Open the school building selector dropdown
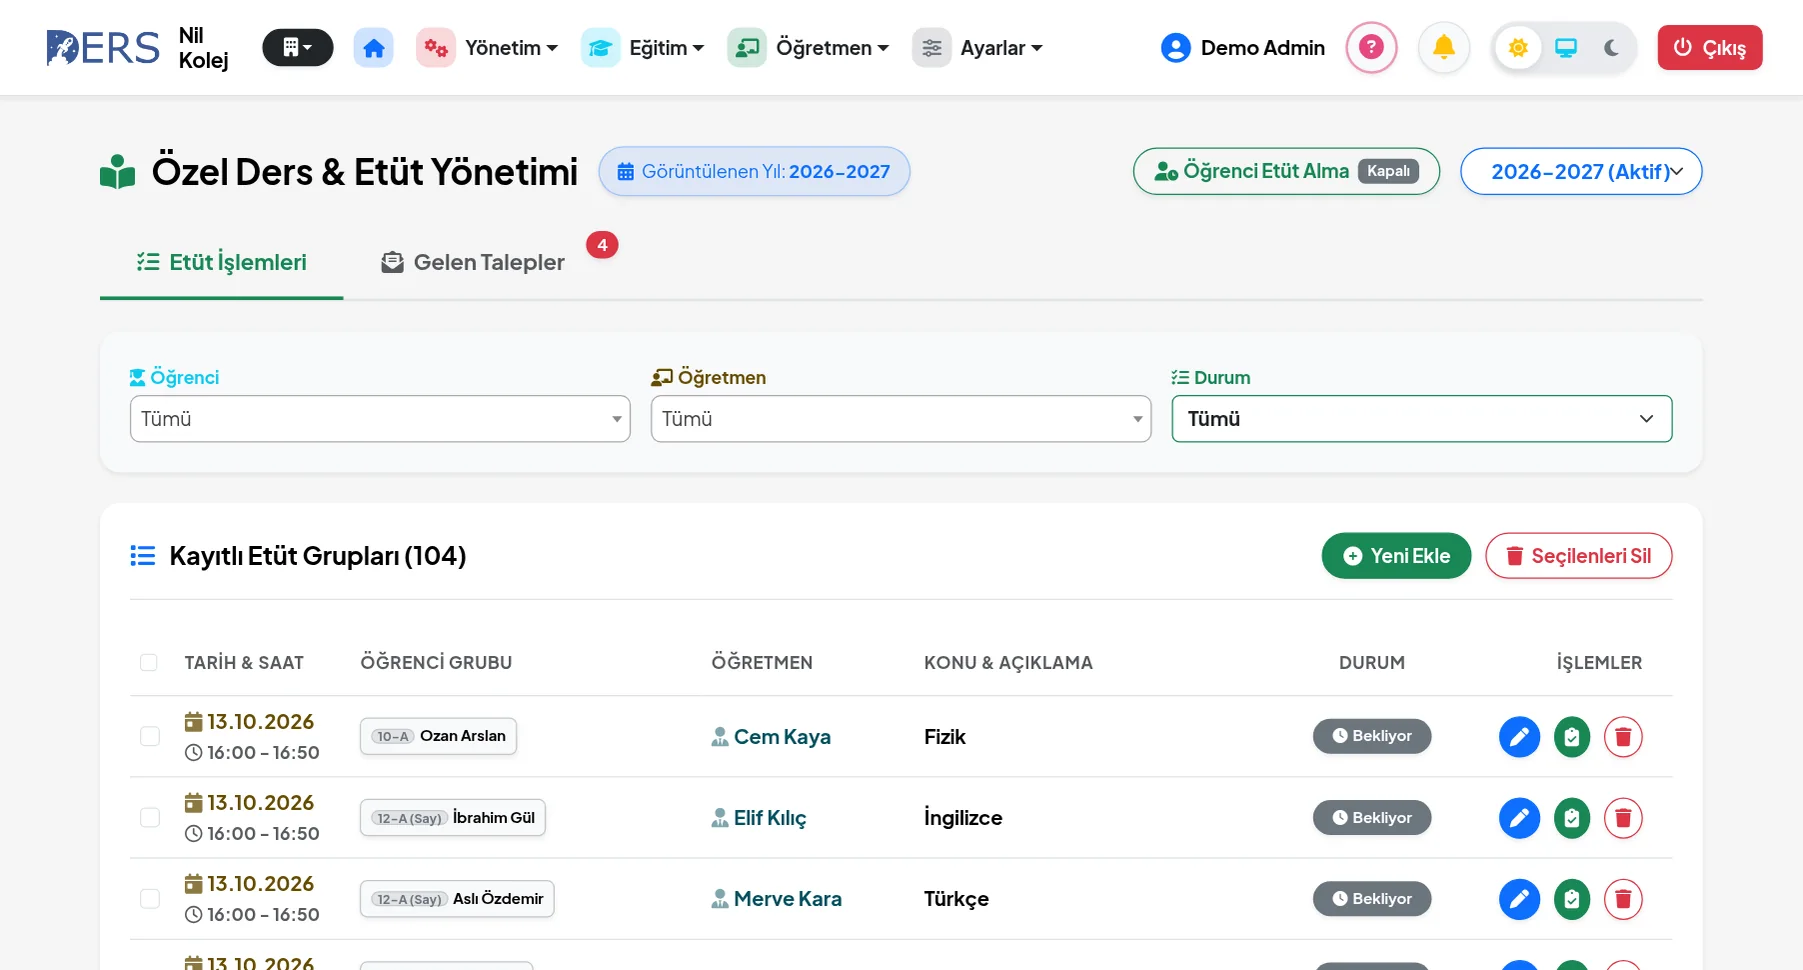This screenshot has width=1803, height=970. tap(297, 48)
